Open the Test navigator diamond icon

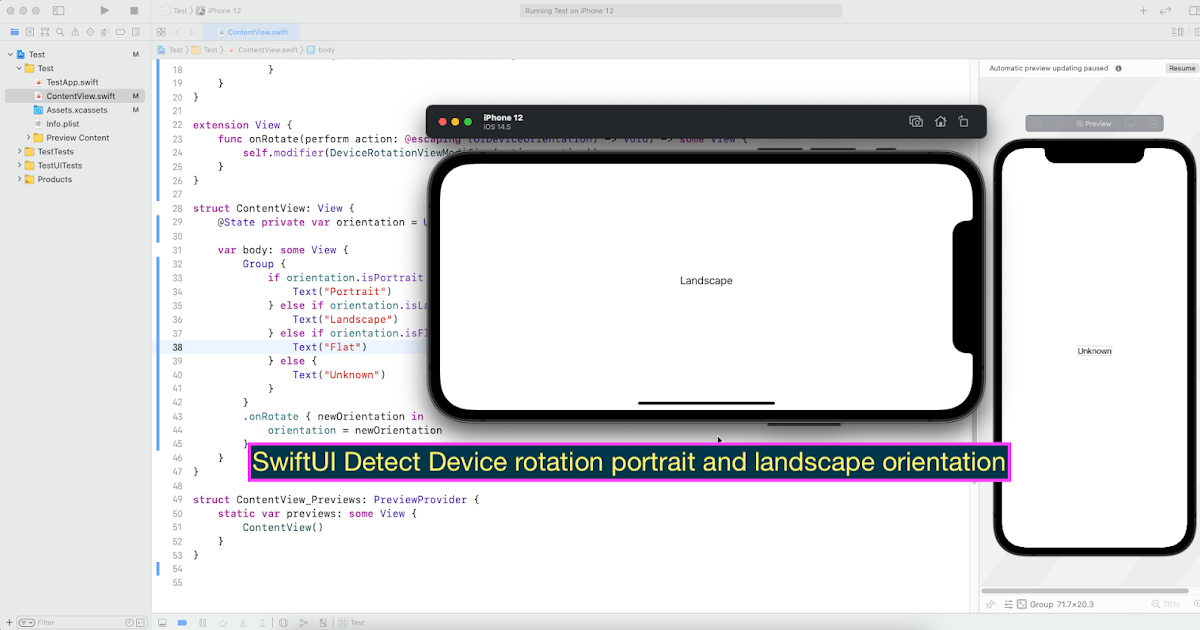point(89,31)
